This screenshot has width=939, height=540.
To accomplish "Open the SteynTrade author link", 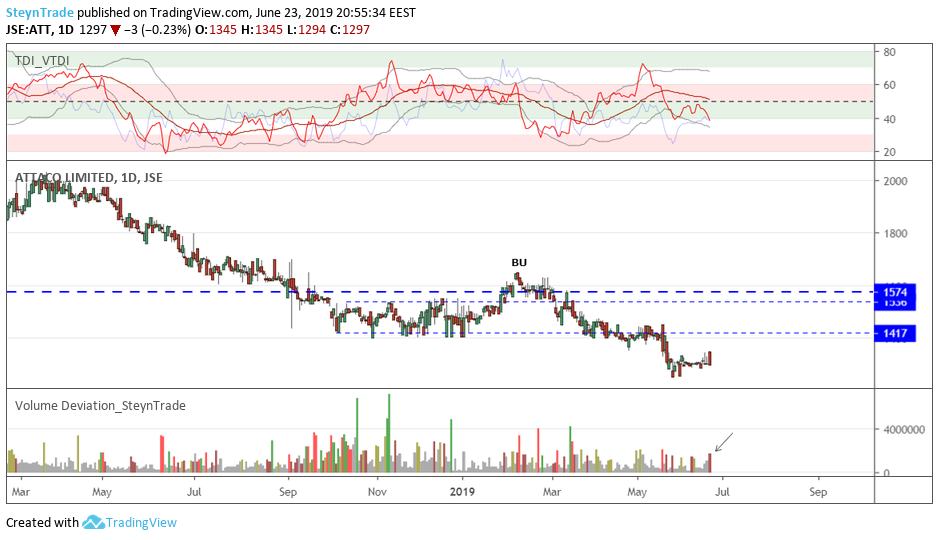I will pos(40,13).
